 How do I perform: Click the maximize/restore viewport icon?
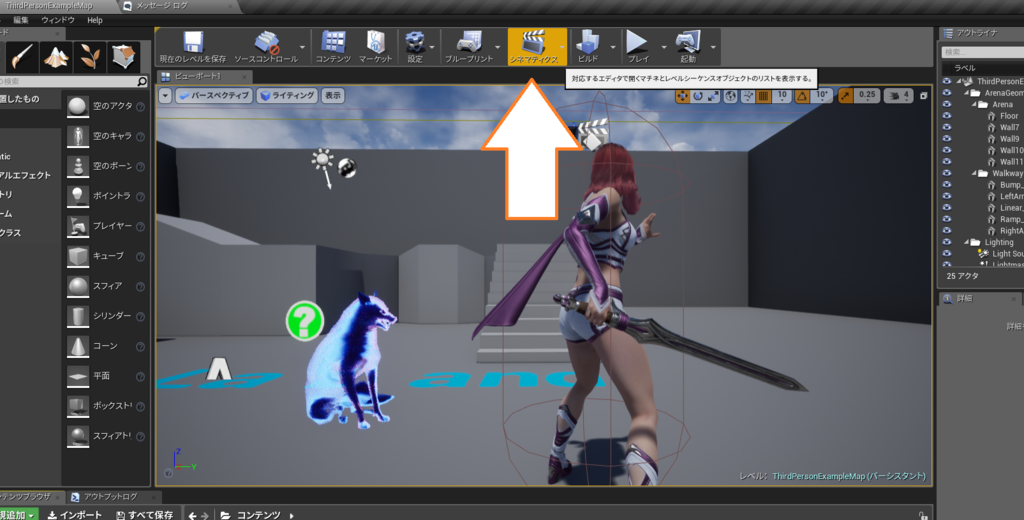tap(923, 96)
